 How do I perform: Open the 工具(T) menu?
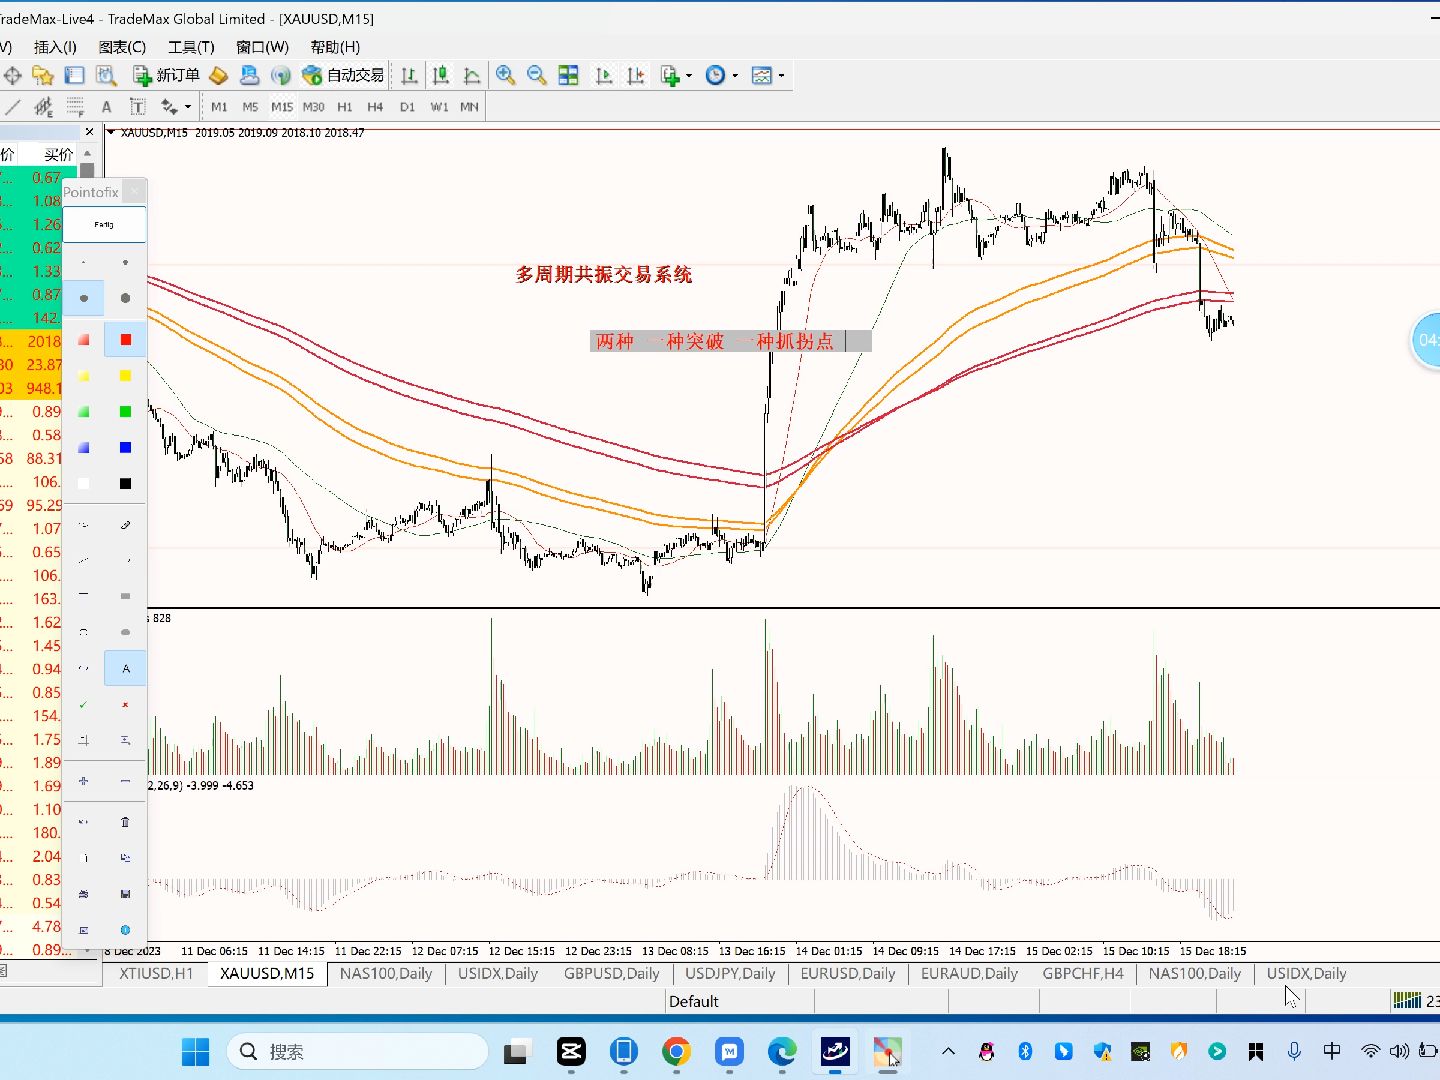191,47
